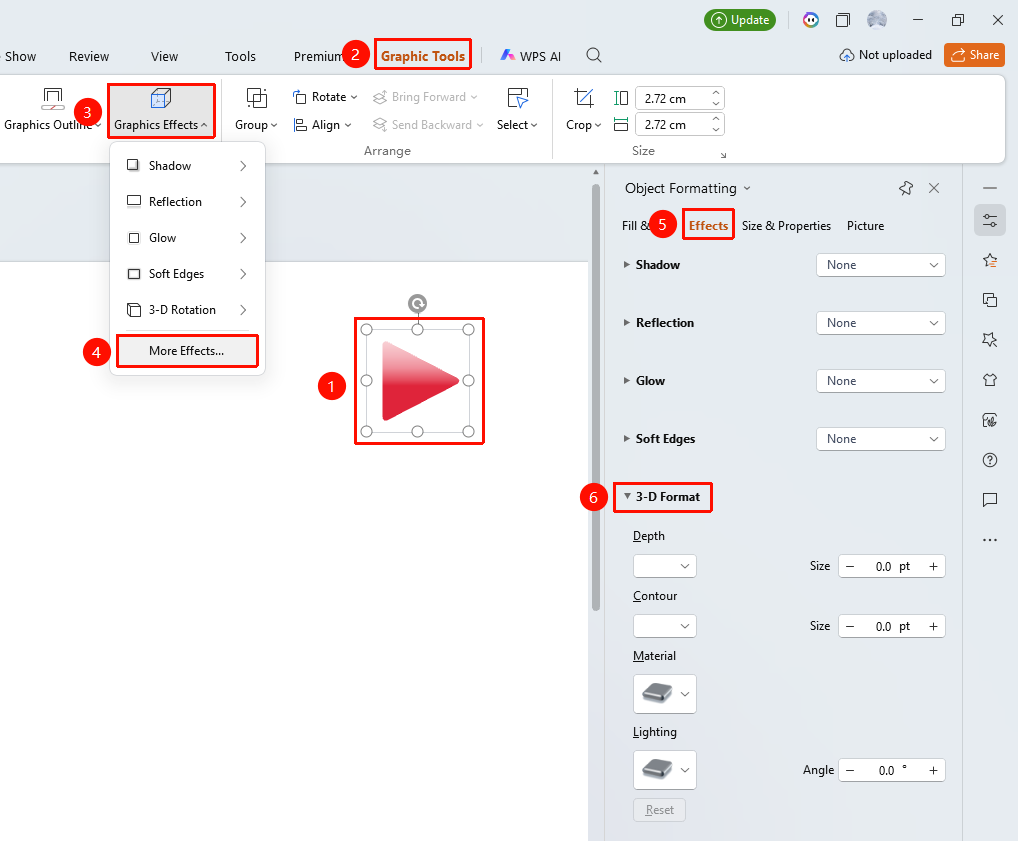Click the green Update button
1018x841 pixels.
click(x=740, y=20)
